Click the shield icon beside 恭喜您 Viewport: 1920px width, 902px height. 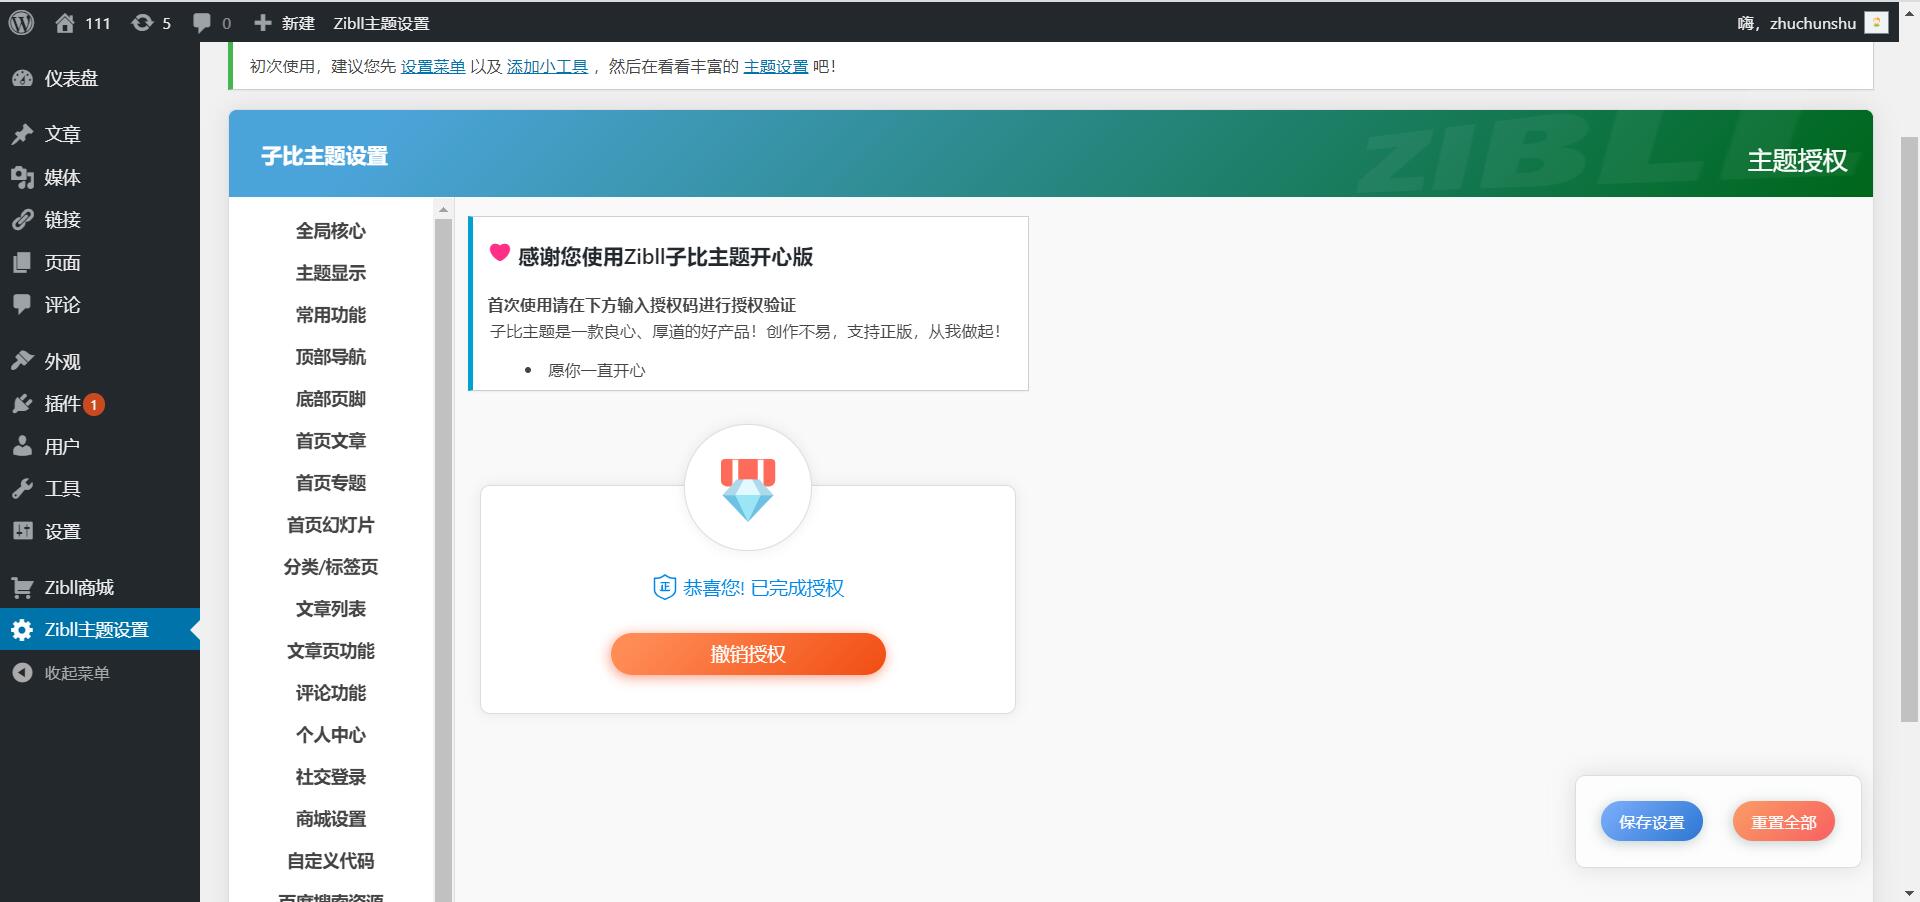[664, 587]
